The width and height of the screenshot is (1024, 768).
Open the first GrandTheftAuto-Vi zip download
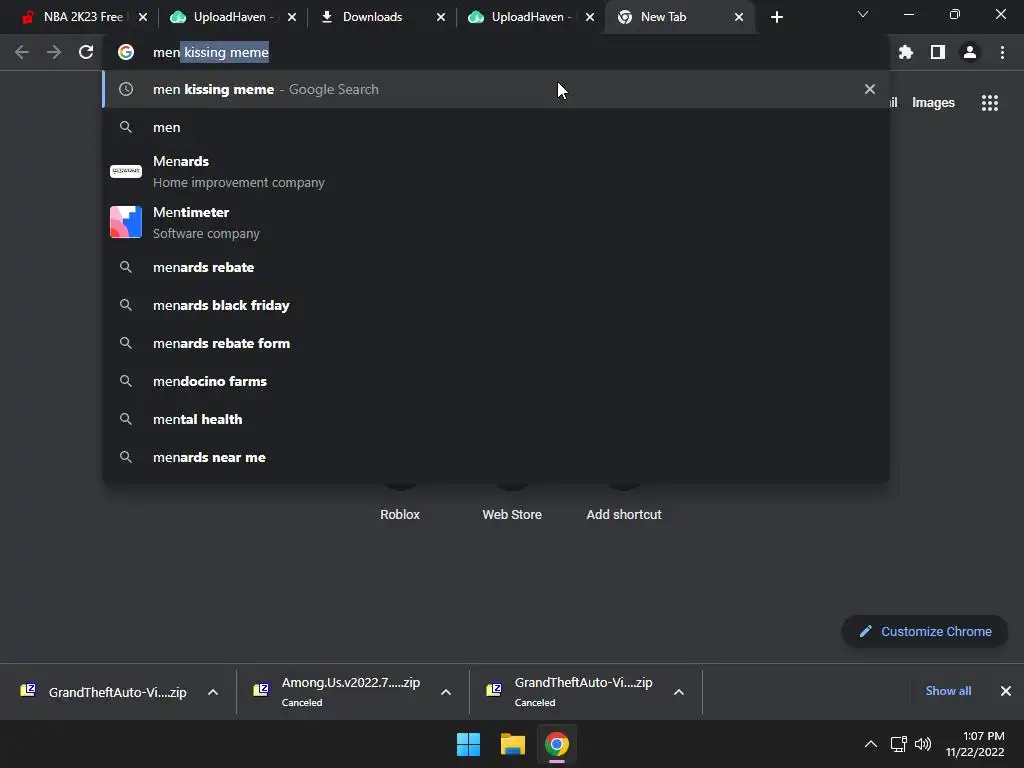[104, 692]
